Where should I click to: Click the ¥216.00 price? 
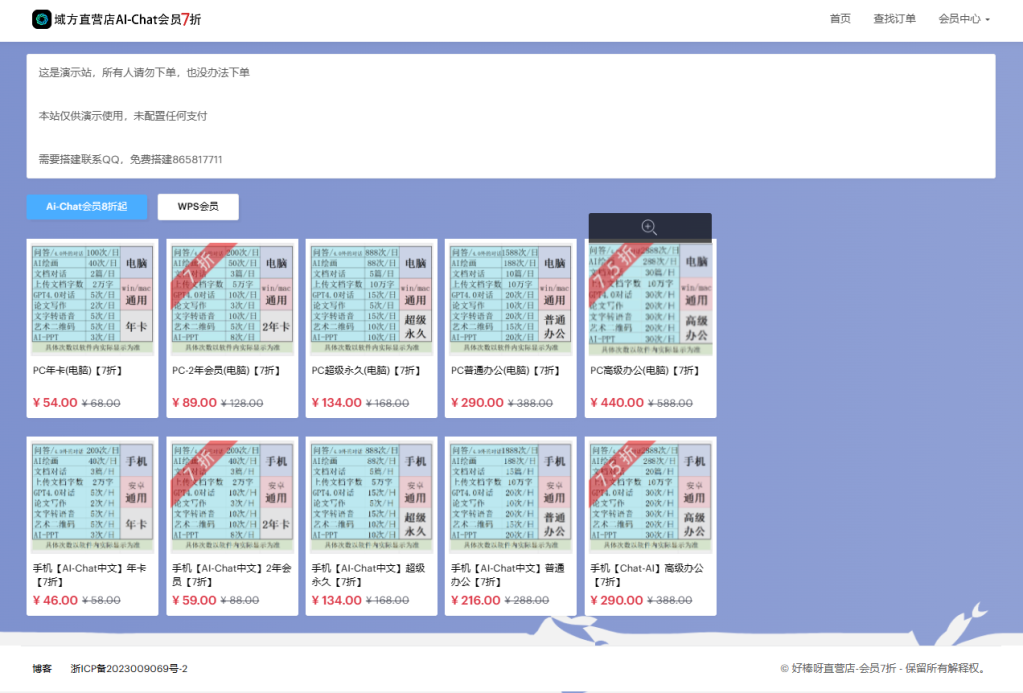click(476, 600)
